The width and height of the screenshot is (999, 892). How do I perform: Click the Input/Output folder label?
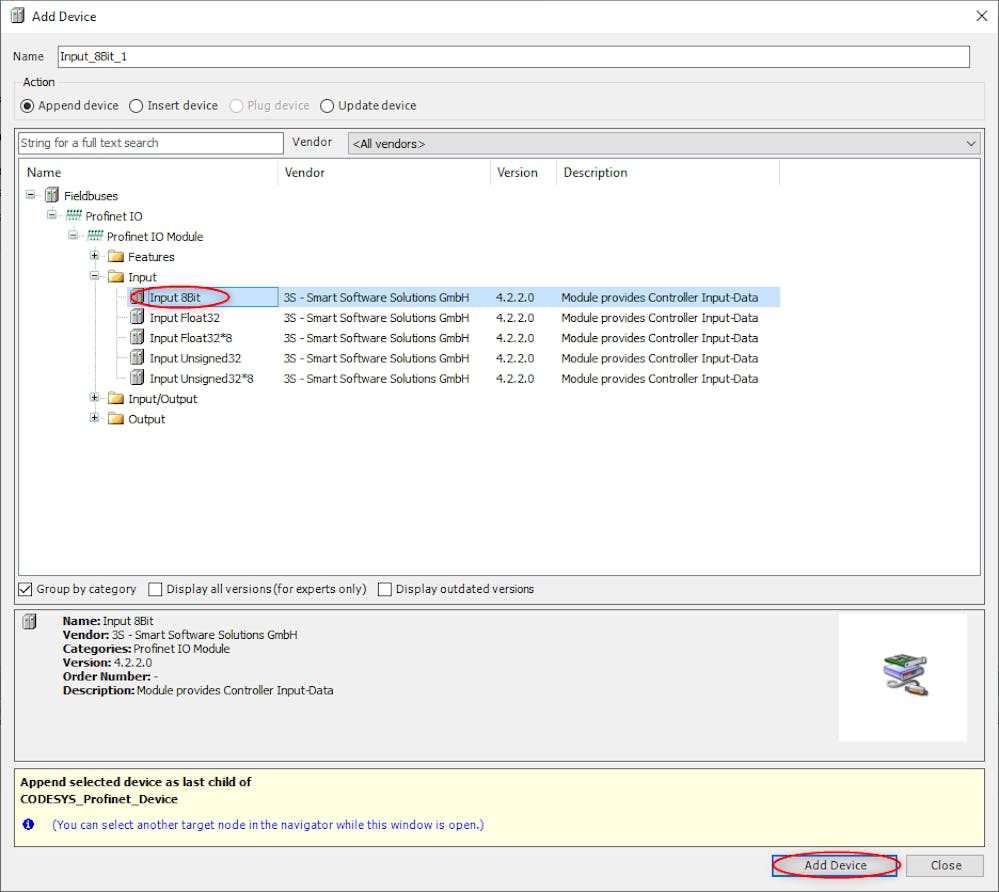(x=162, y=399)
